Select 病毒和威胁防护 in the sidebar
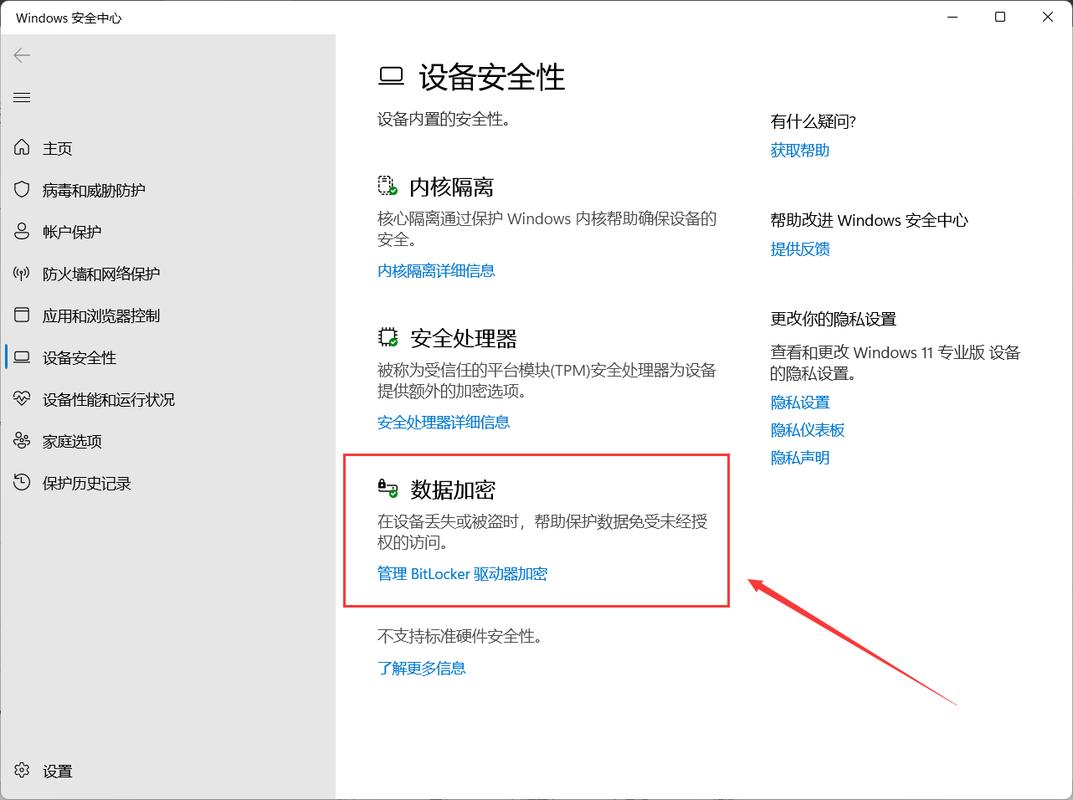The width and height of the screenshot is (1073, 800). click(x=97, y=189)
